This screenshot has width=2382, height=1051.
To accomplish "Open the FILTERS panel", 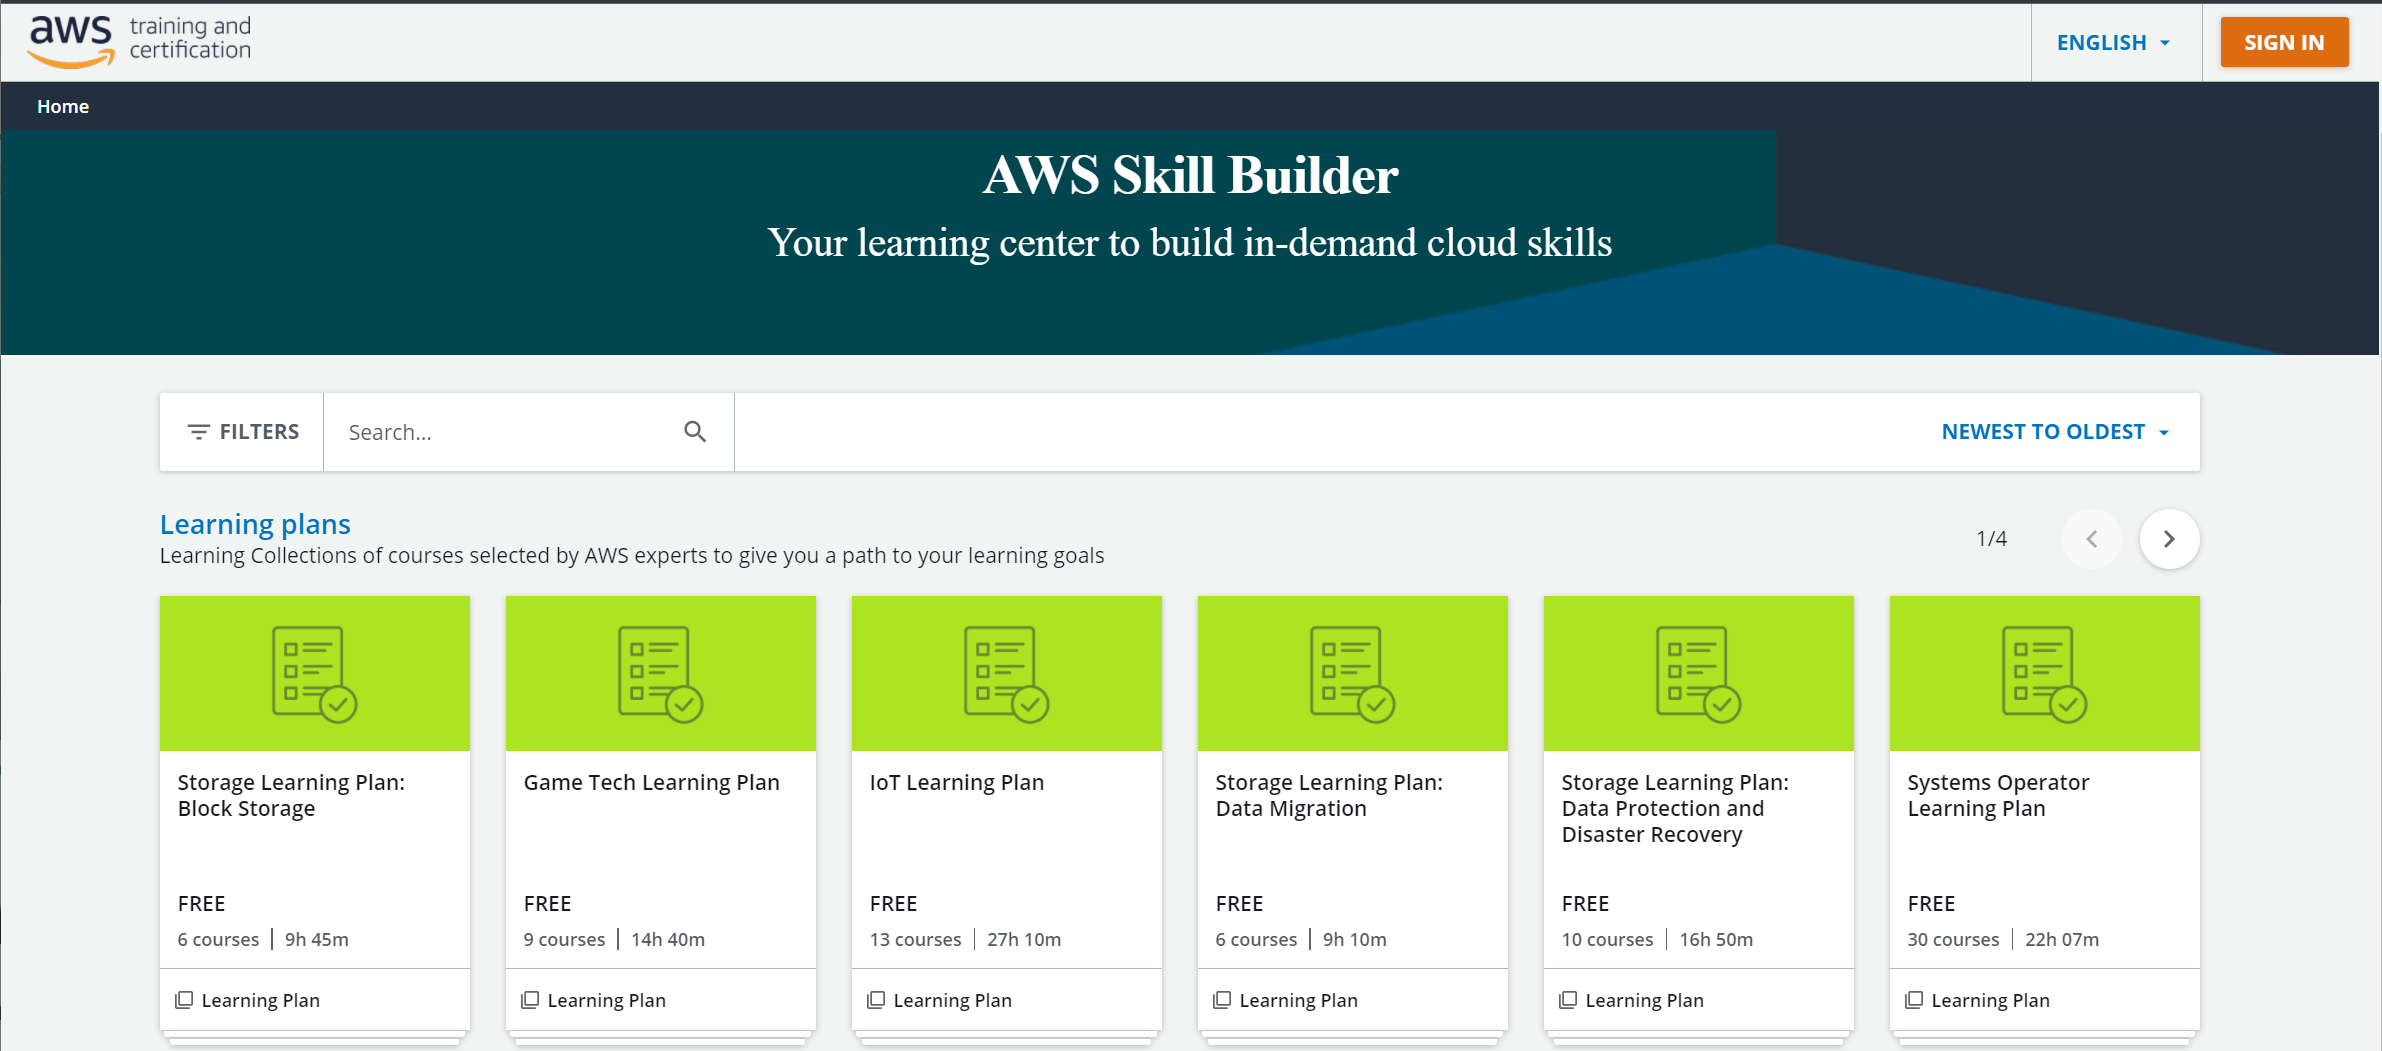I will 243,432.
